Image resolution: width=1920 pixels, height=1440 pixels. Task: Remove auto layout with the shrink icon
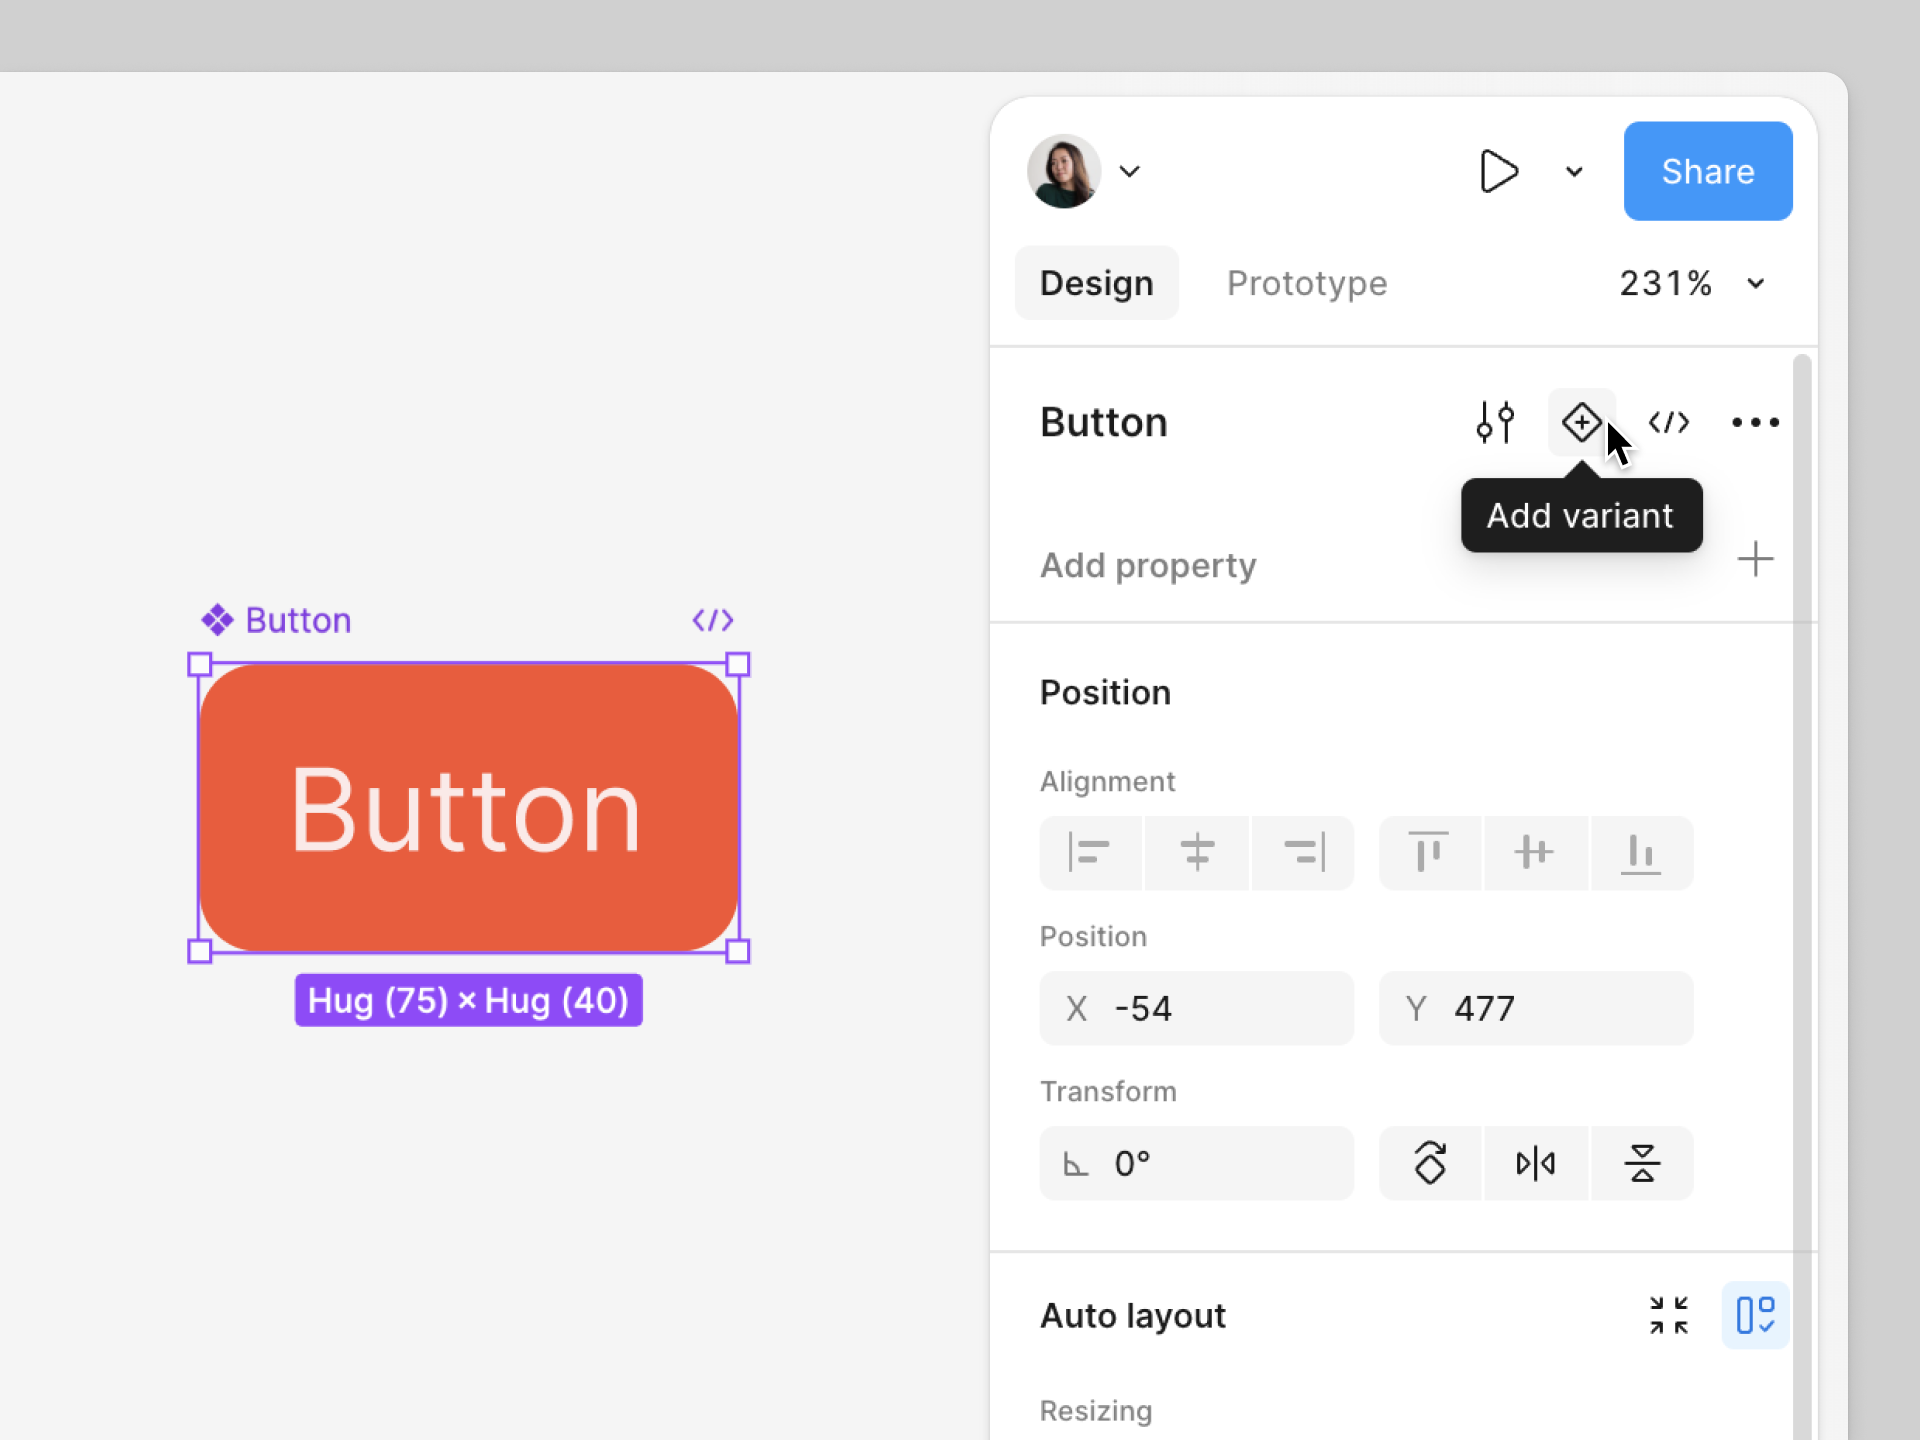click(x=1668, y=1315)
